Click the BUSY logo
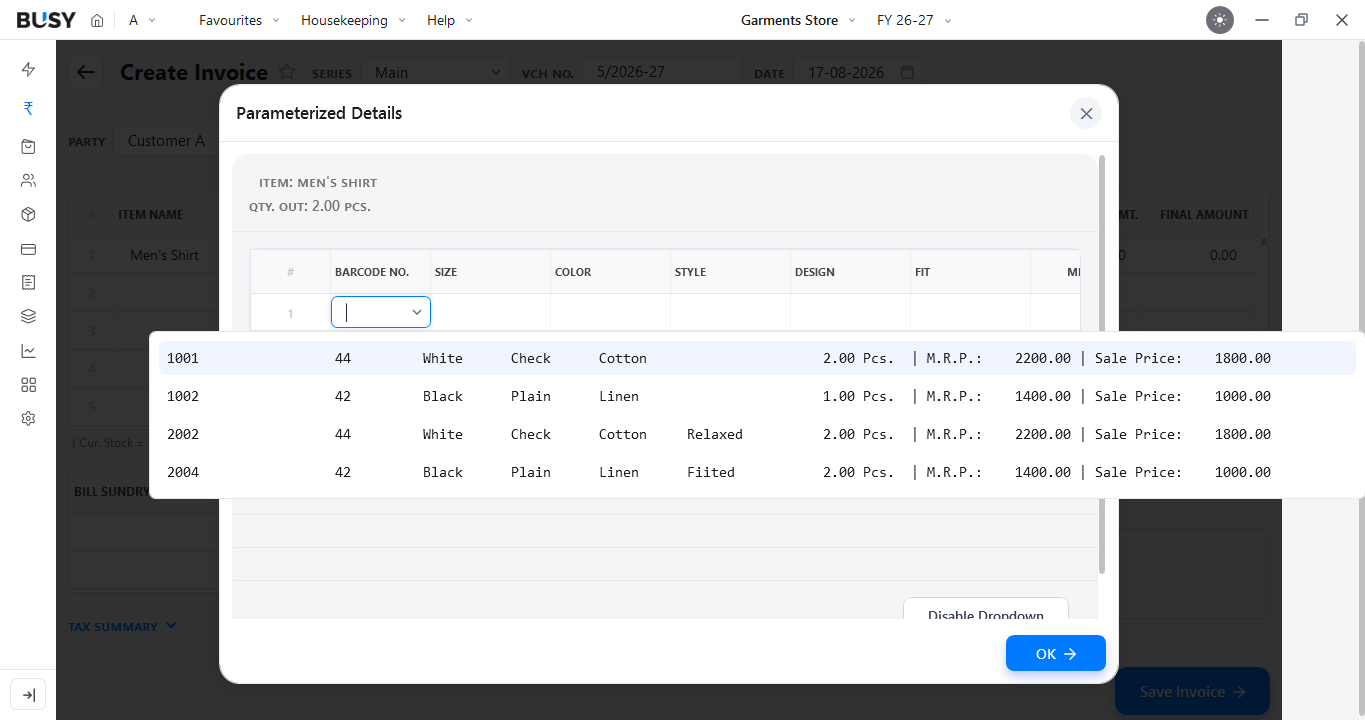The width and height of the screenshot is (1365, 720). coord(46,20)
